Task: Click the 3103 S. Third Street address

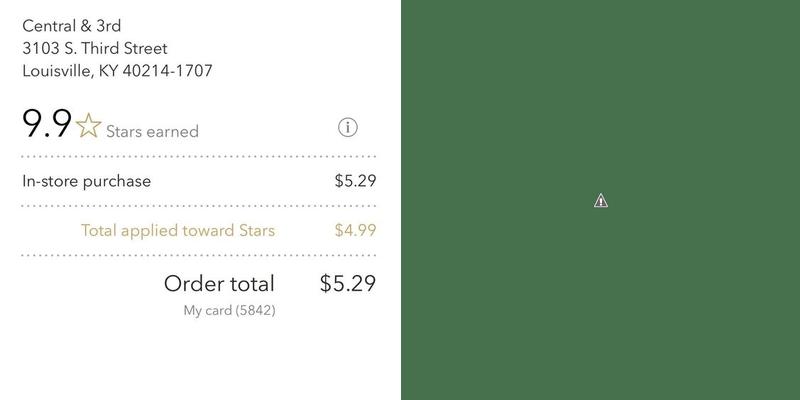Action: pyautogui.click(x=95, y=48)
